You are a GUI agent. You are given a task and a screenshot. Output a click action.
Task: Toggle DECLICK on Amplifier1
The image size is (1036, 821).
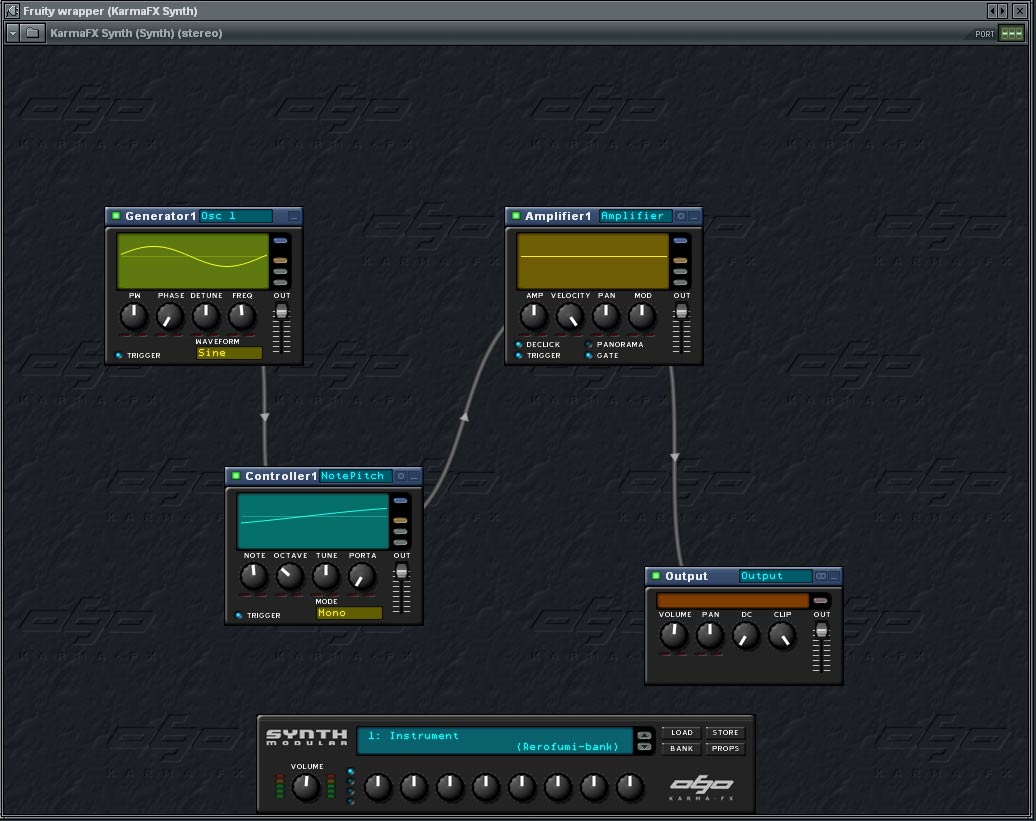(x=519, y=344)
